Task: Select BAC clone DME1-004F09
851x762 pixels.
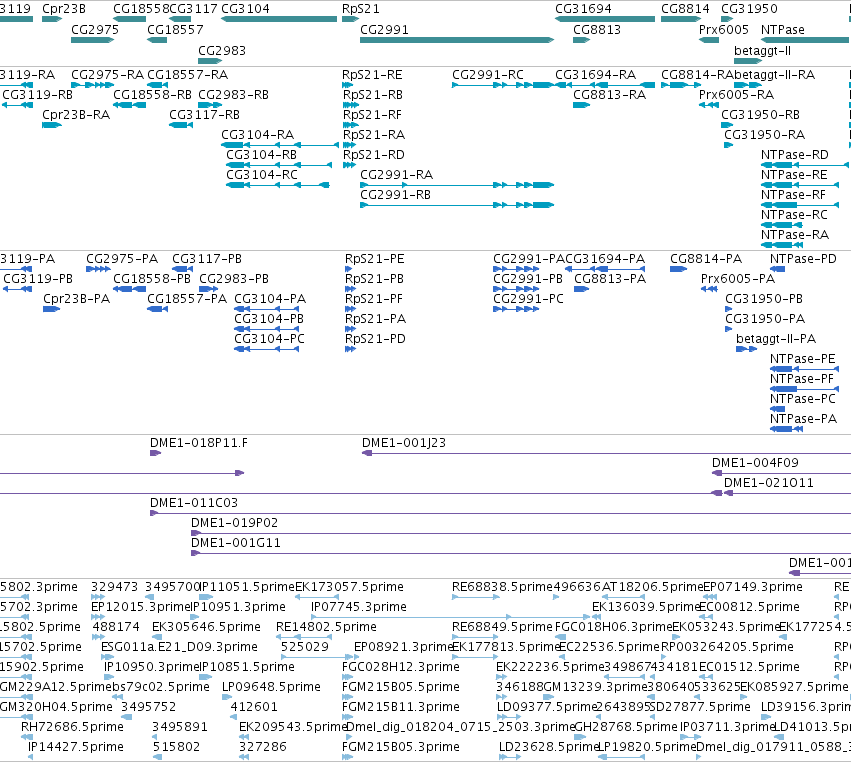Action: 782,473
